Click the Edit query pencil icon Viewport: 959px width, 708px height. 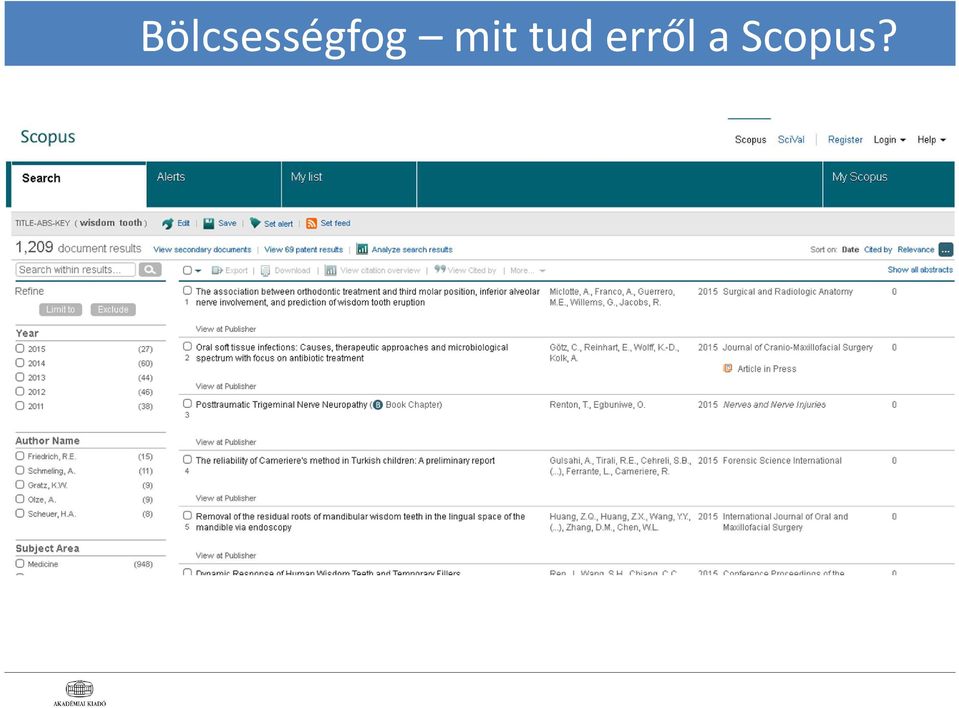point(168,224)
